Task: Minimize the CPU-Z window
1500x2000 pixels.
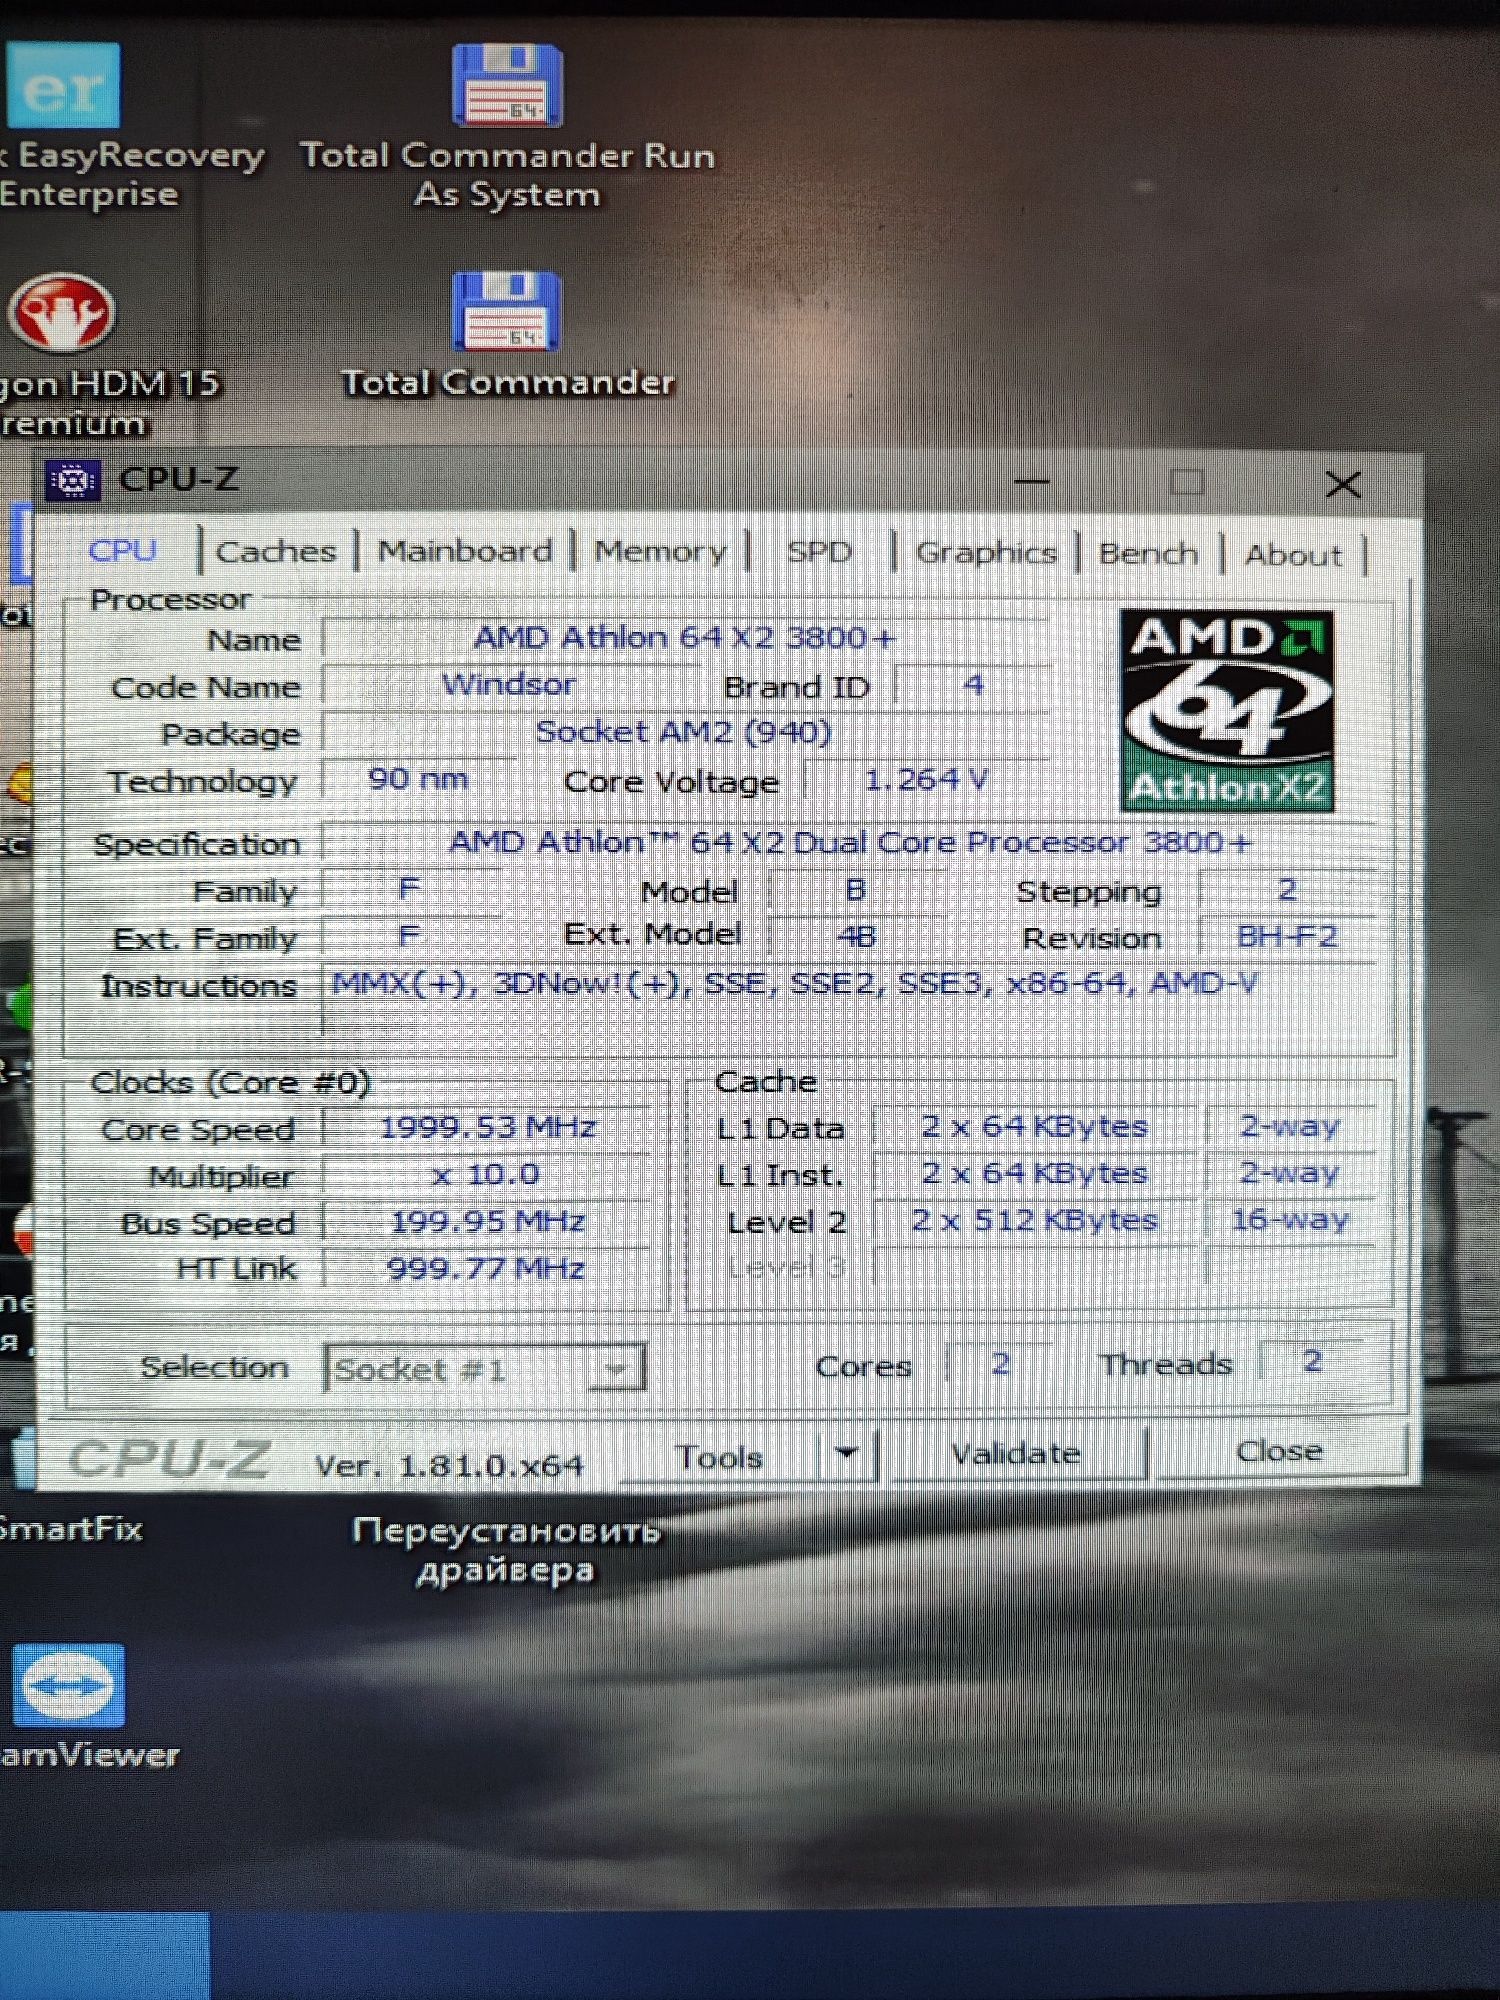Action: point(1031,482)
